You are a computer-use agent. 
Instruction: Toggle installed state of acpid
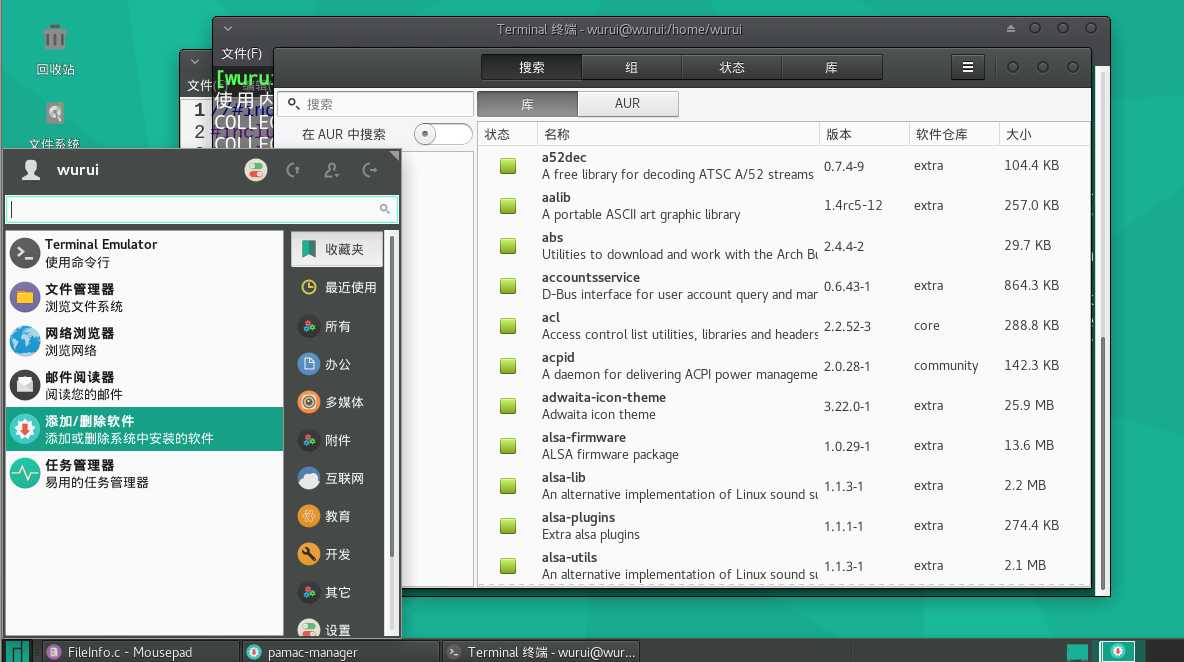tap(508, 366)
